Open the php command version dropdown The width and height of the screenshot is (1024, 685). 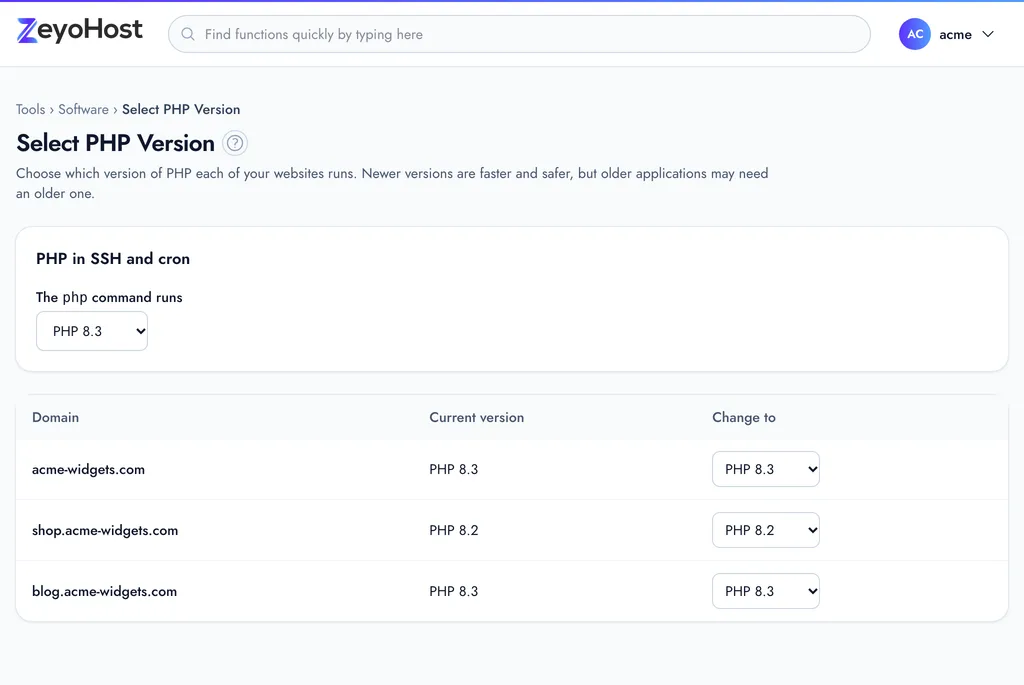(92, 331)
